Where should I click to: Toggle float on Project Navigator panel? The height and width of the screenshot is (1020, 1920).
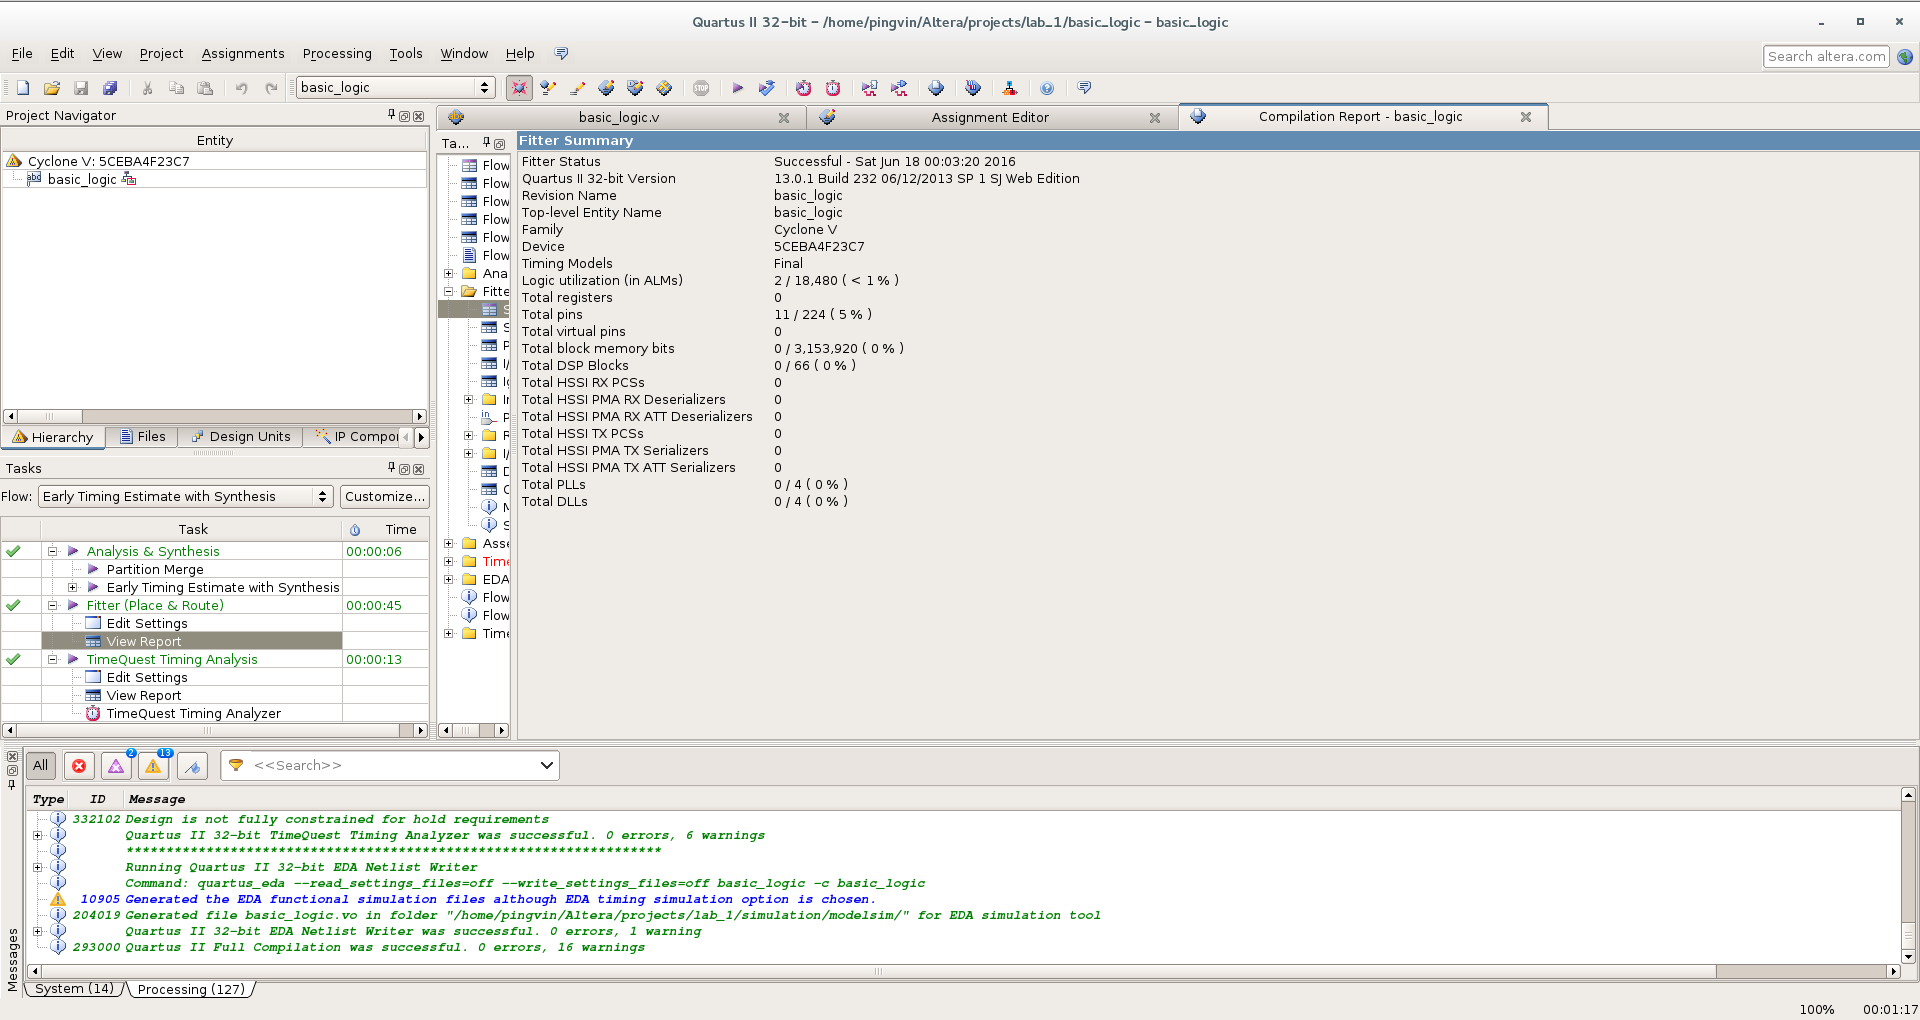coord(405,116)
